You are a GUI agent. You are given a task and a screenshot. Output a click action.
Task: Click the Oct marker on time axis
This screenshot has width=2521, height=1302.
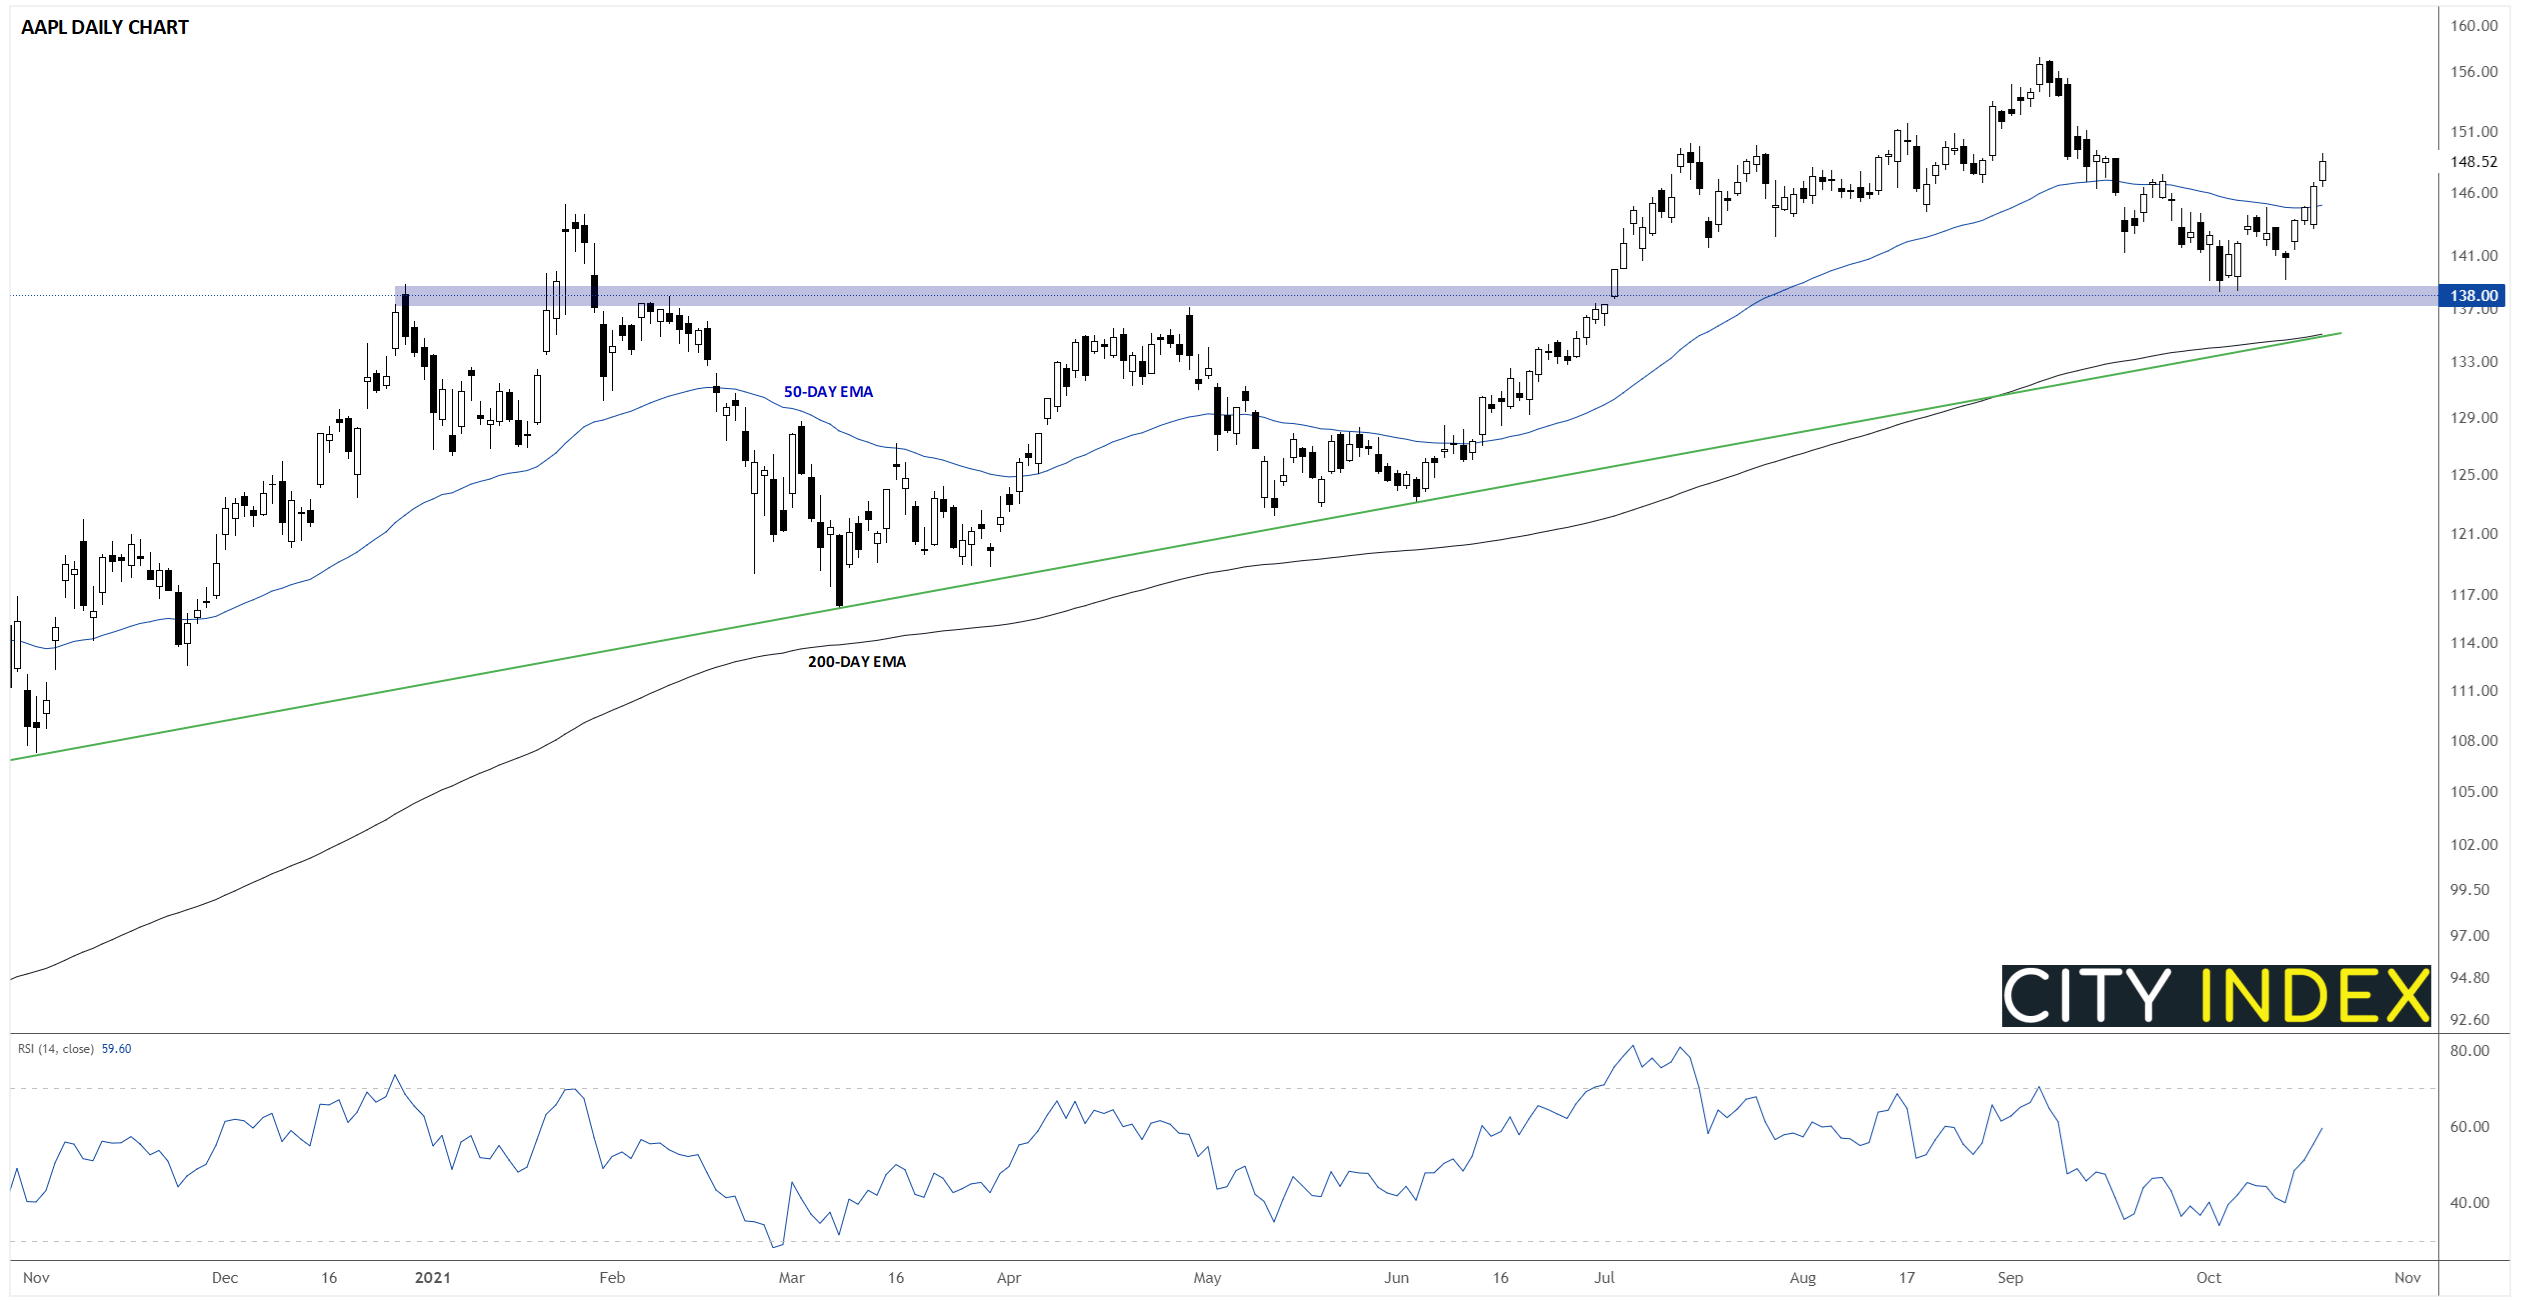pyautogui.click(x=2208, y=1278)
